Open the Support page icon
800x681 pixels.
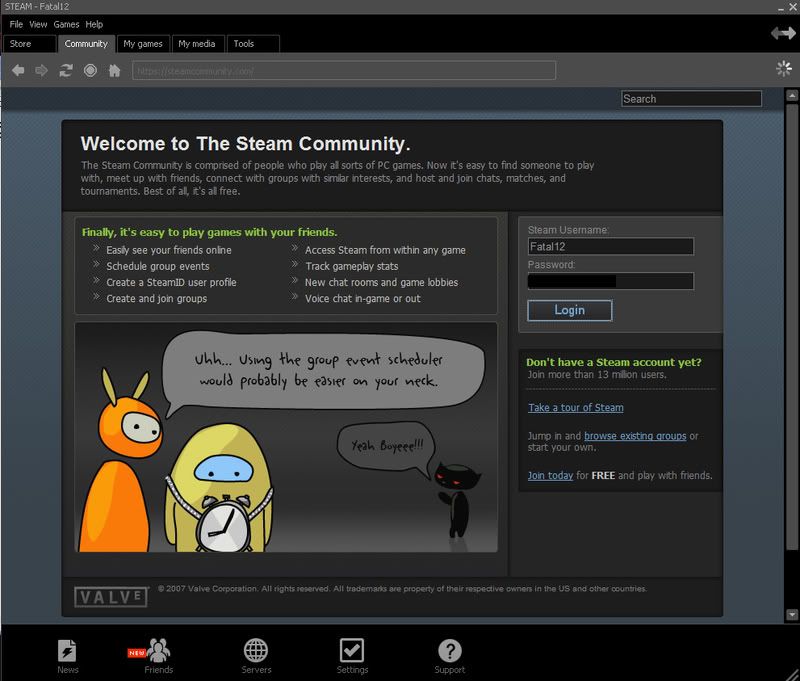449,649
